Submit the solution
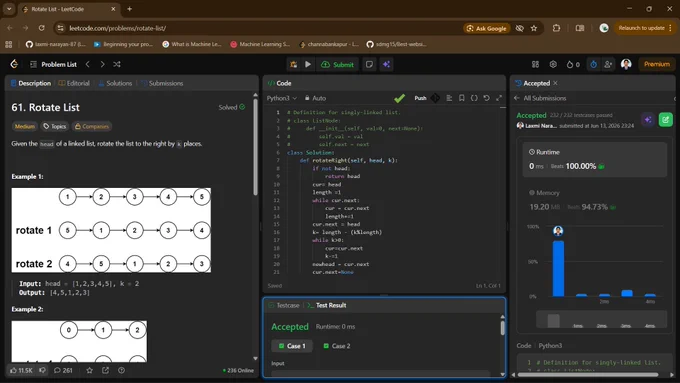680x383 pixels. [337, 64]
